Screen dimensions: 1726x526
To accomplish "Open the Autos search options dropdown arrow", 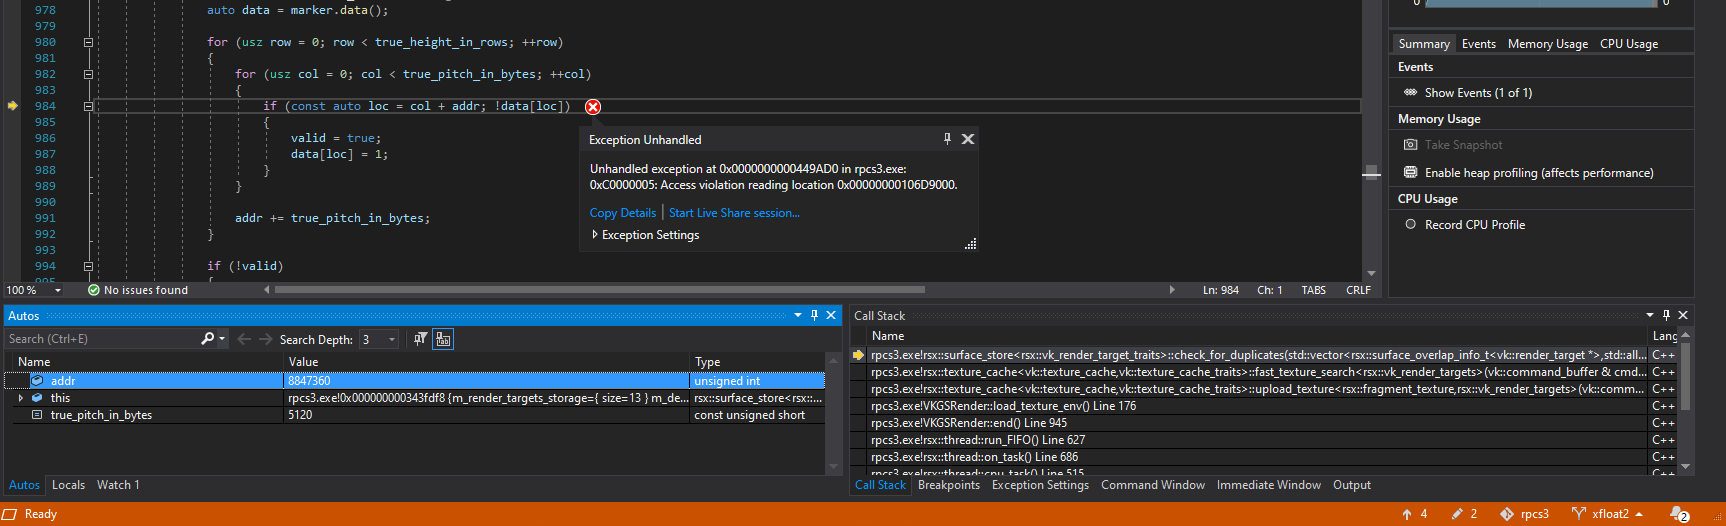I will pos(222,339).
